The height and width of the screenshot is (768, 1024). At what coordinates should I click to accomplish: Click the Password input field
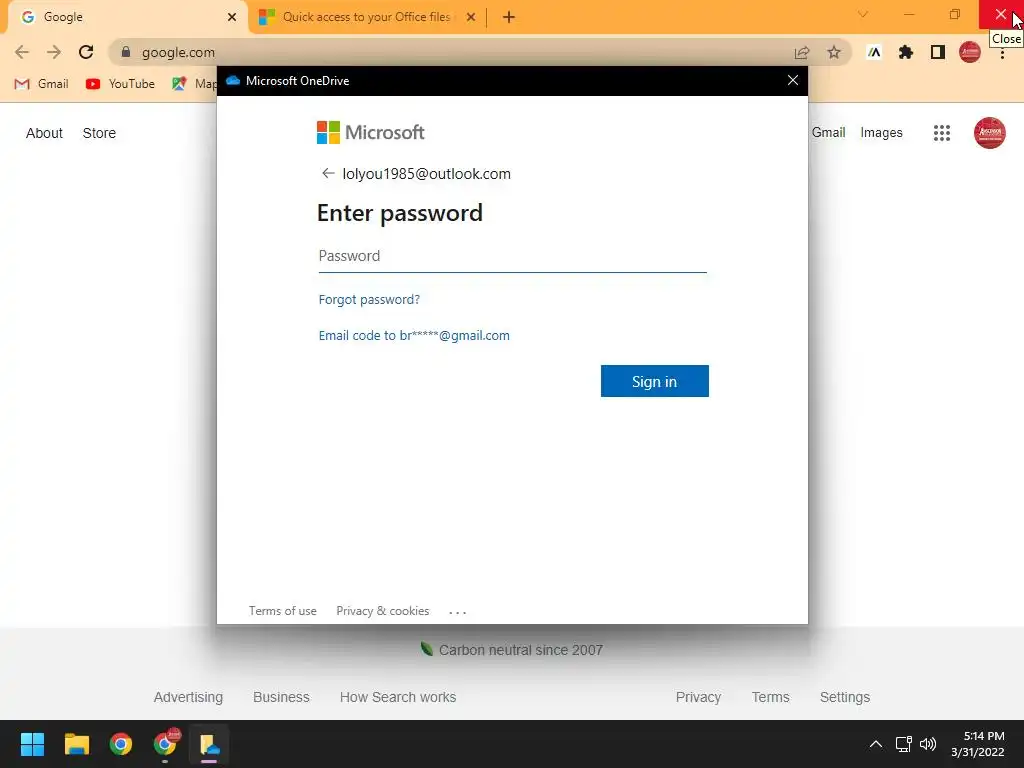pos(512,256)
